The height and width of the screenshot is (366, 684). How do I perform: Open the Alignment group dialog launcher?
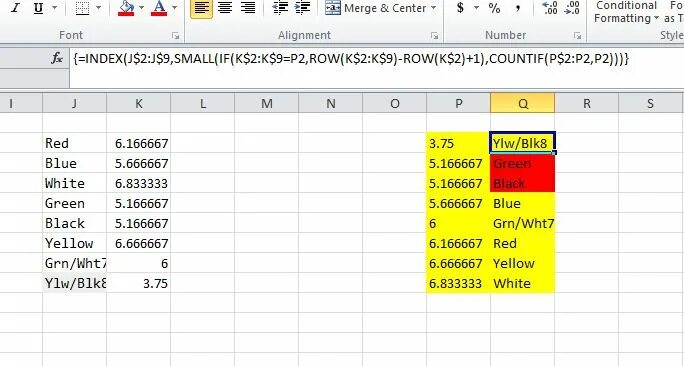(x=434, y=36)
